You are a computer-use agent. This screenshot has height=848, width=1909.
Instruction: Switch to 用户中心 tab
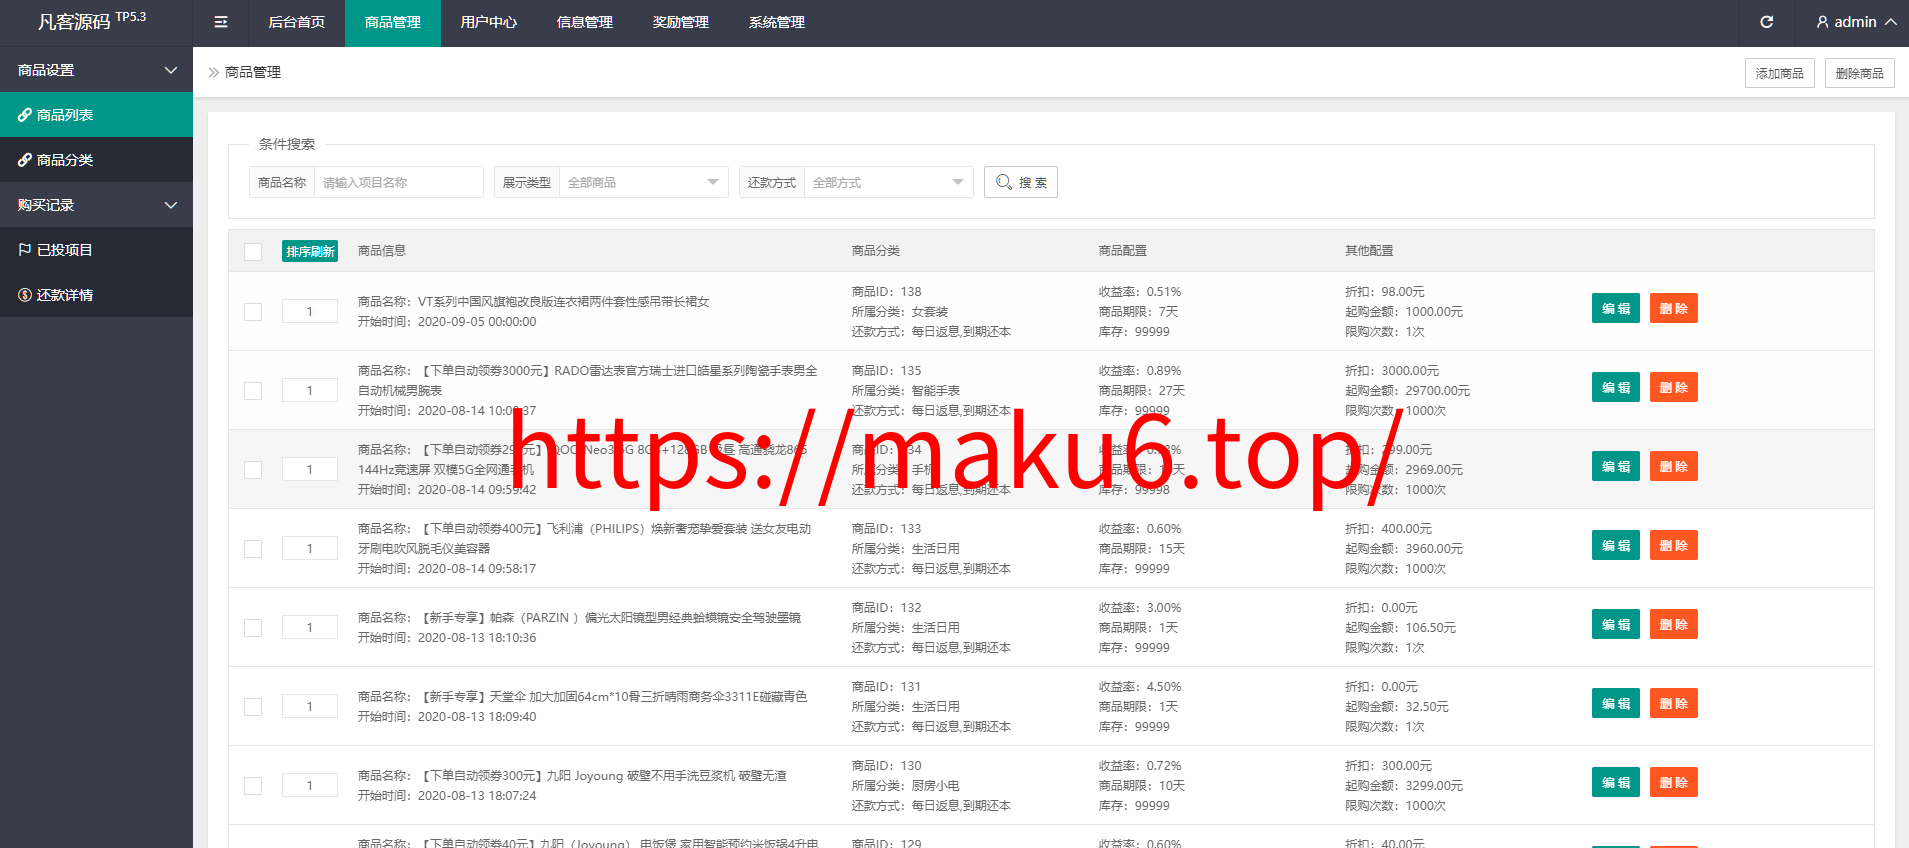pos(489,22)
